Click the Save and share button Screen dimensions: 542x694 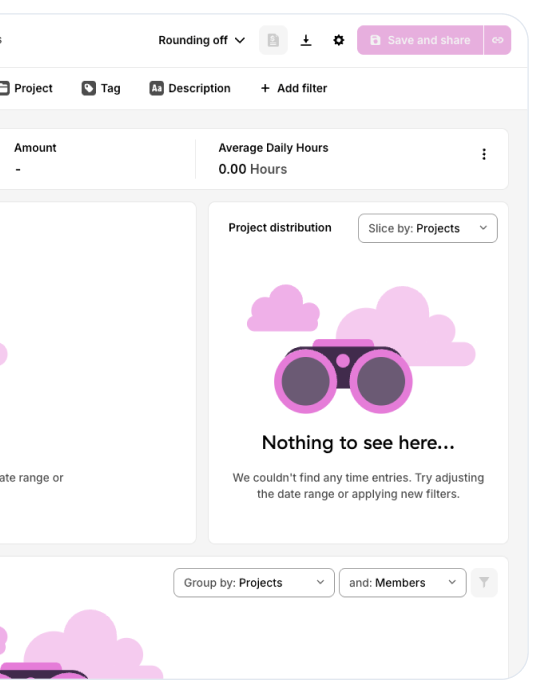(420, 40)
